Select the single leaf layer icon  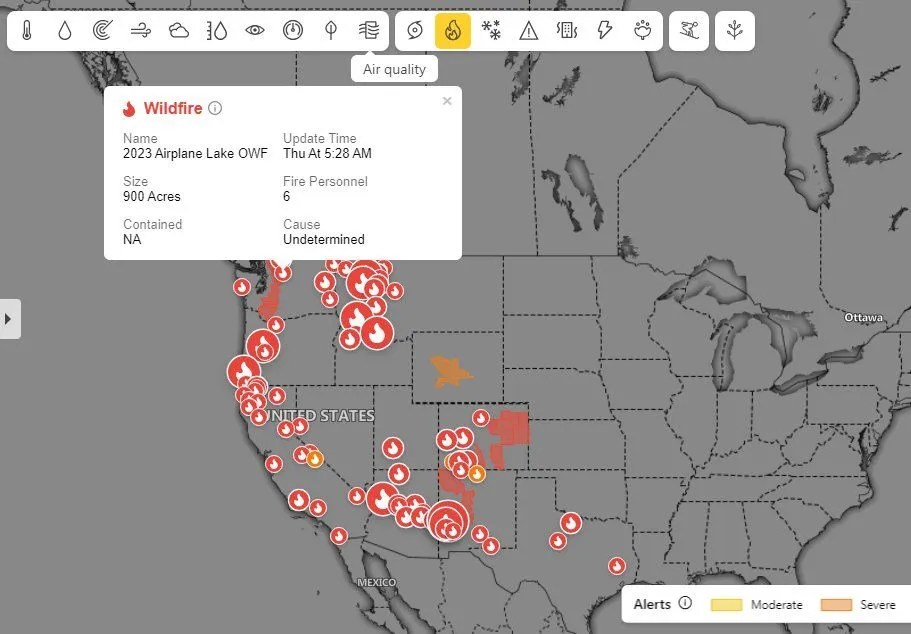click(x=331, y=30)
